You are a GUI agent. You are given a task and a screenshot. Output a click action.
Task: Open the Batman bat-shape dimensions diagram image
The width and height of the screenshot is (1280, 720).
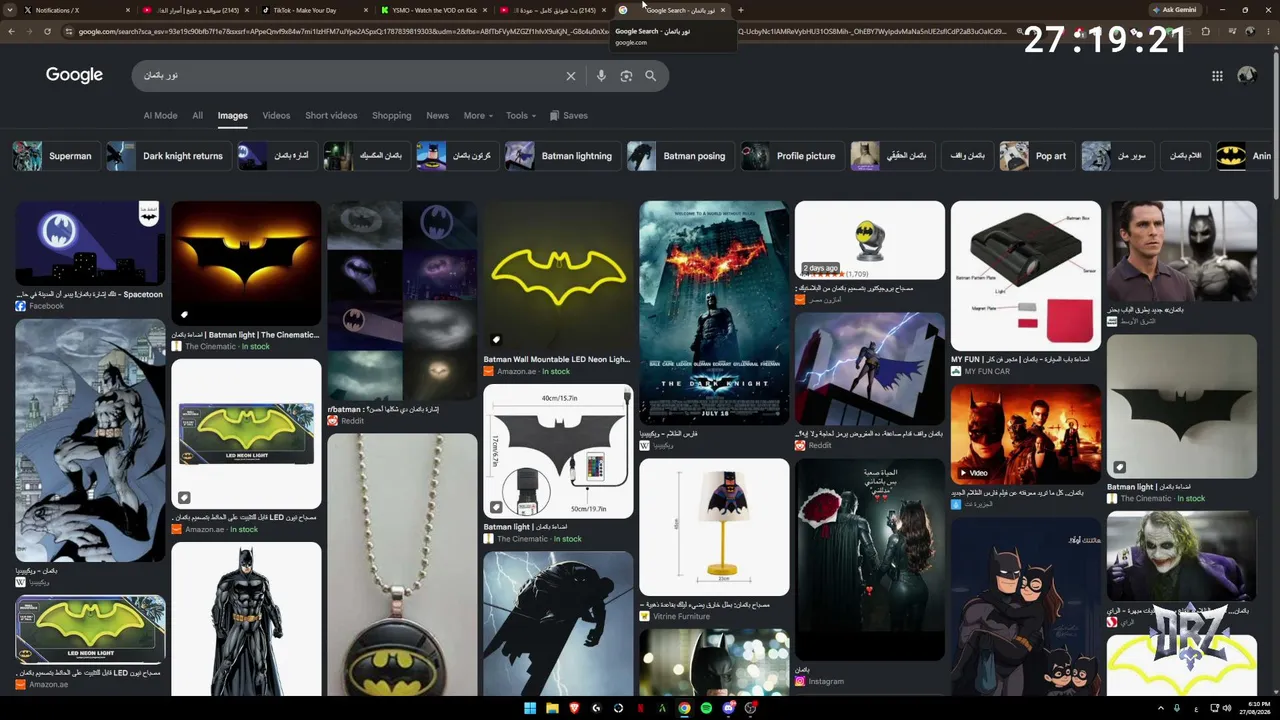pos(558,451)
